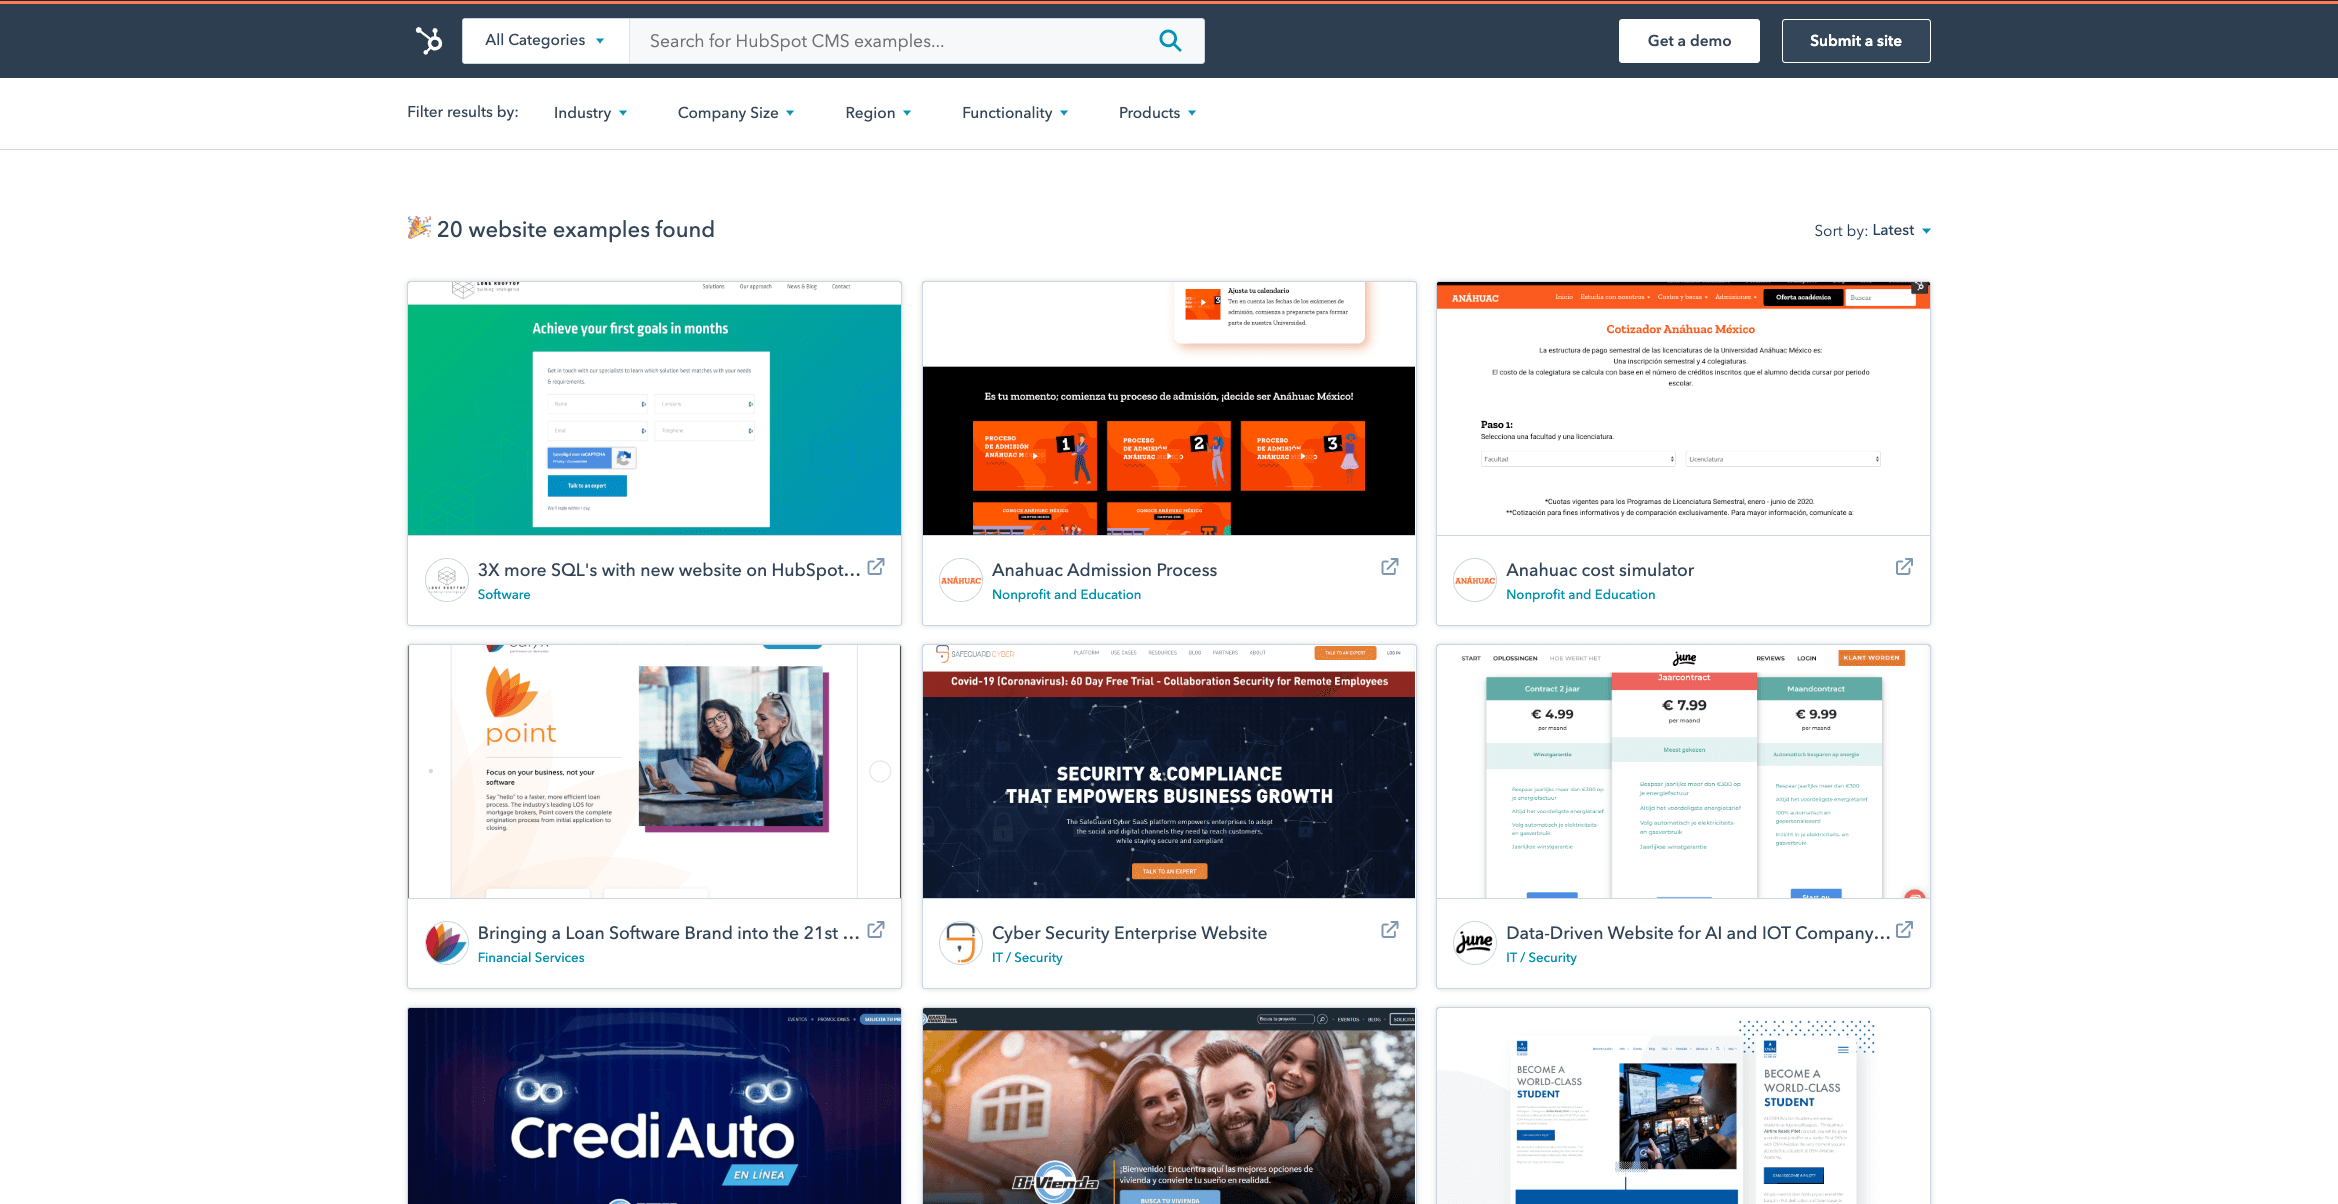Open external link icon for 3X more SQL's card
The height and width of the screenshot is (1204, 2338).
pyautogui.click(x=876, y=567)
